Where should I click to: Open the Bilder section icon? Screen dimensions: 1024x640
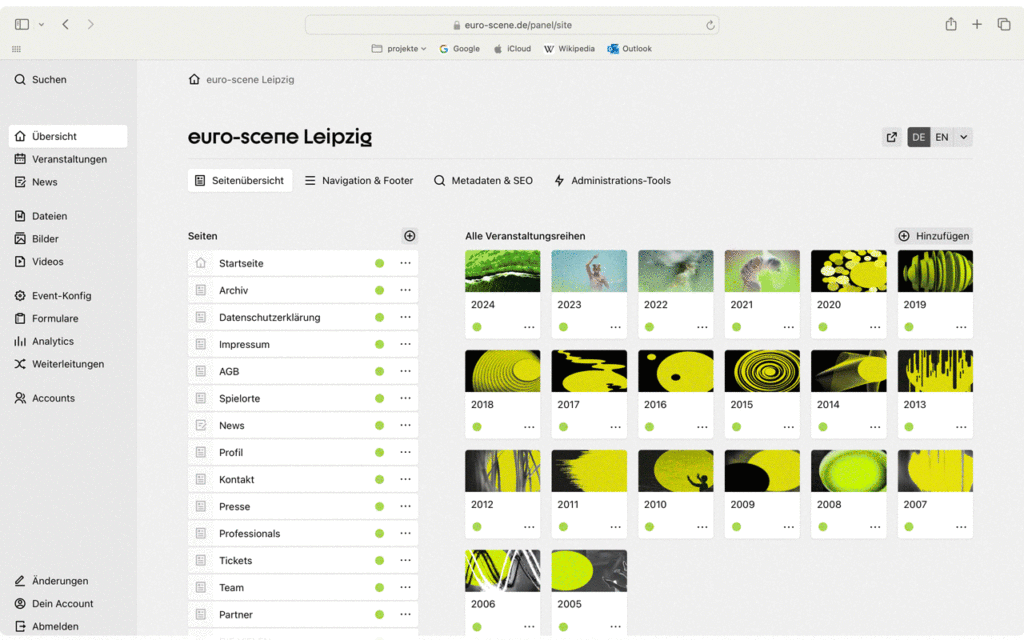pos(21,239)
